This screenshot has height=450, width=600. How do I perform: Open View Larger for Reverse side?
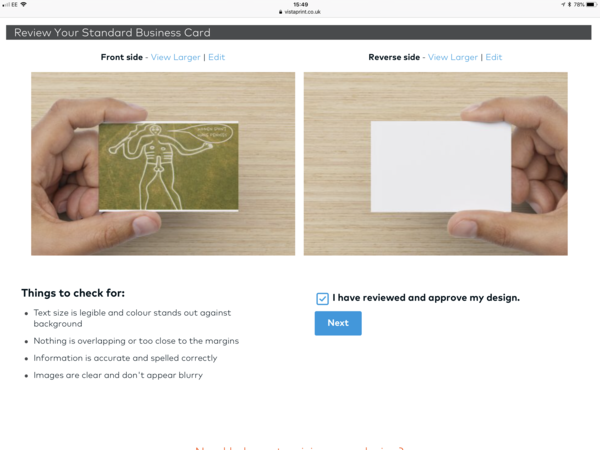pos(453,57)
